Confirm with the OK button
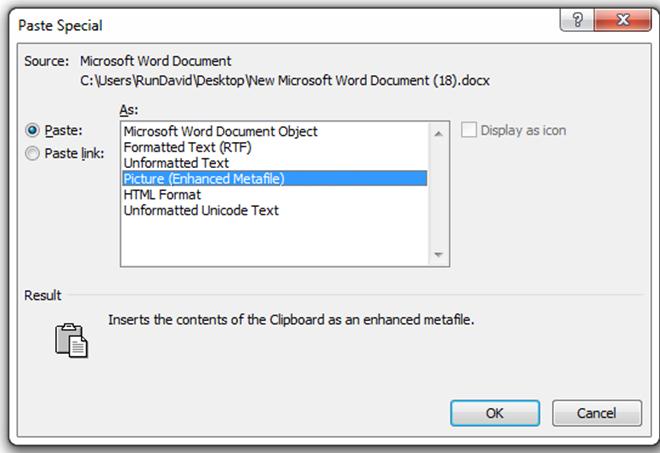Image resolution: width=660 pixels, height=453 pixels. (x=495, y=413)
